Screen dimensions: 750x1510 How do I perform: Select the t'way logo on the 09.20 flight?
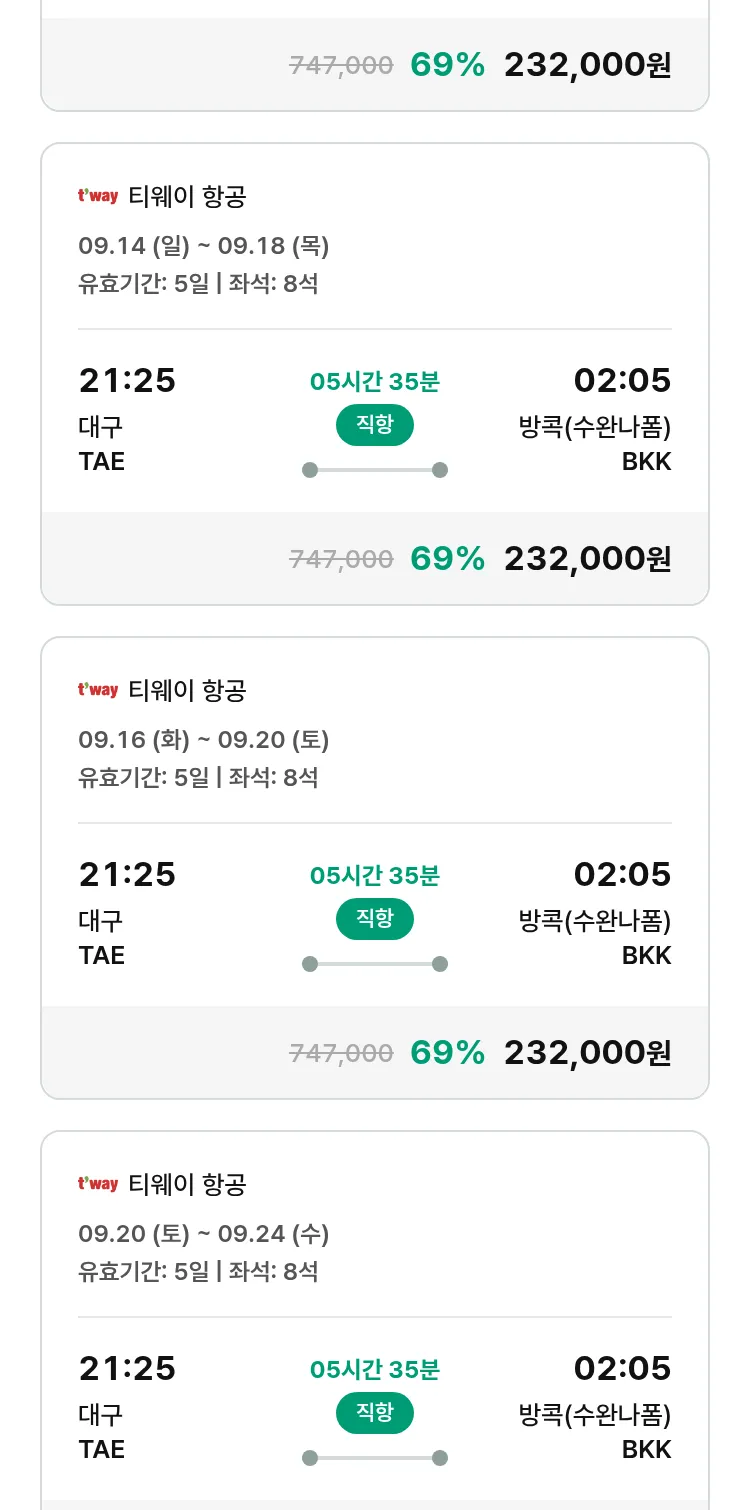[x=98, y=1184]
